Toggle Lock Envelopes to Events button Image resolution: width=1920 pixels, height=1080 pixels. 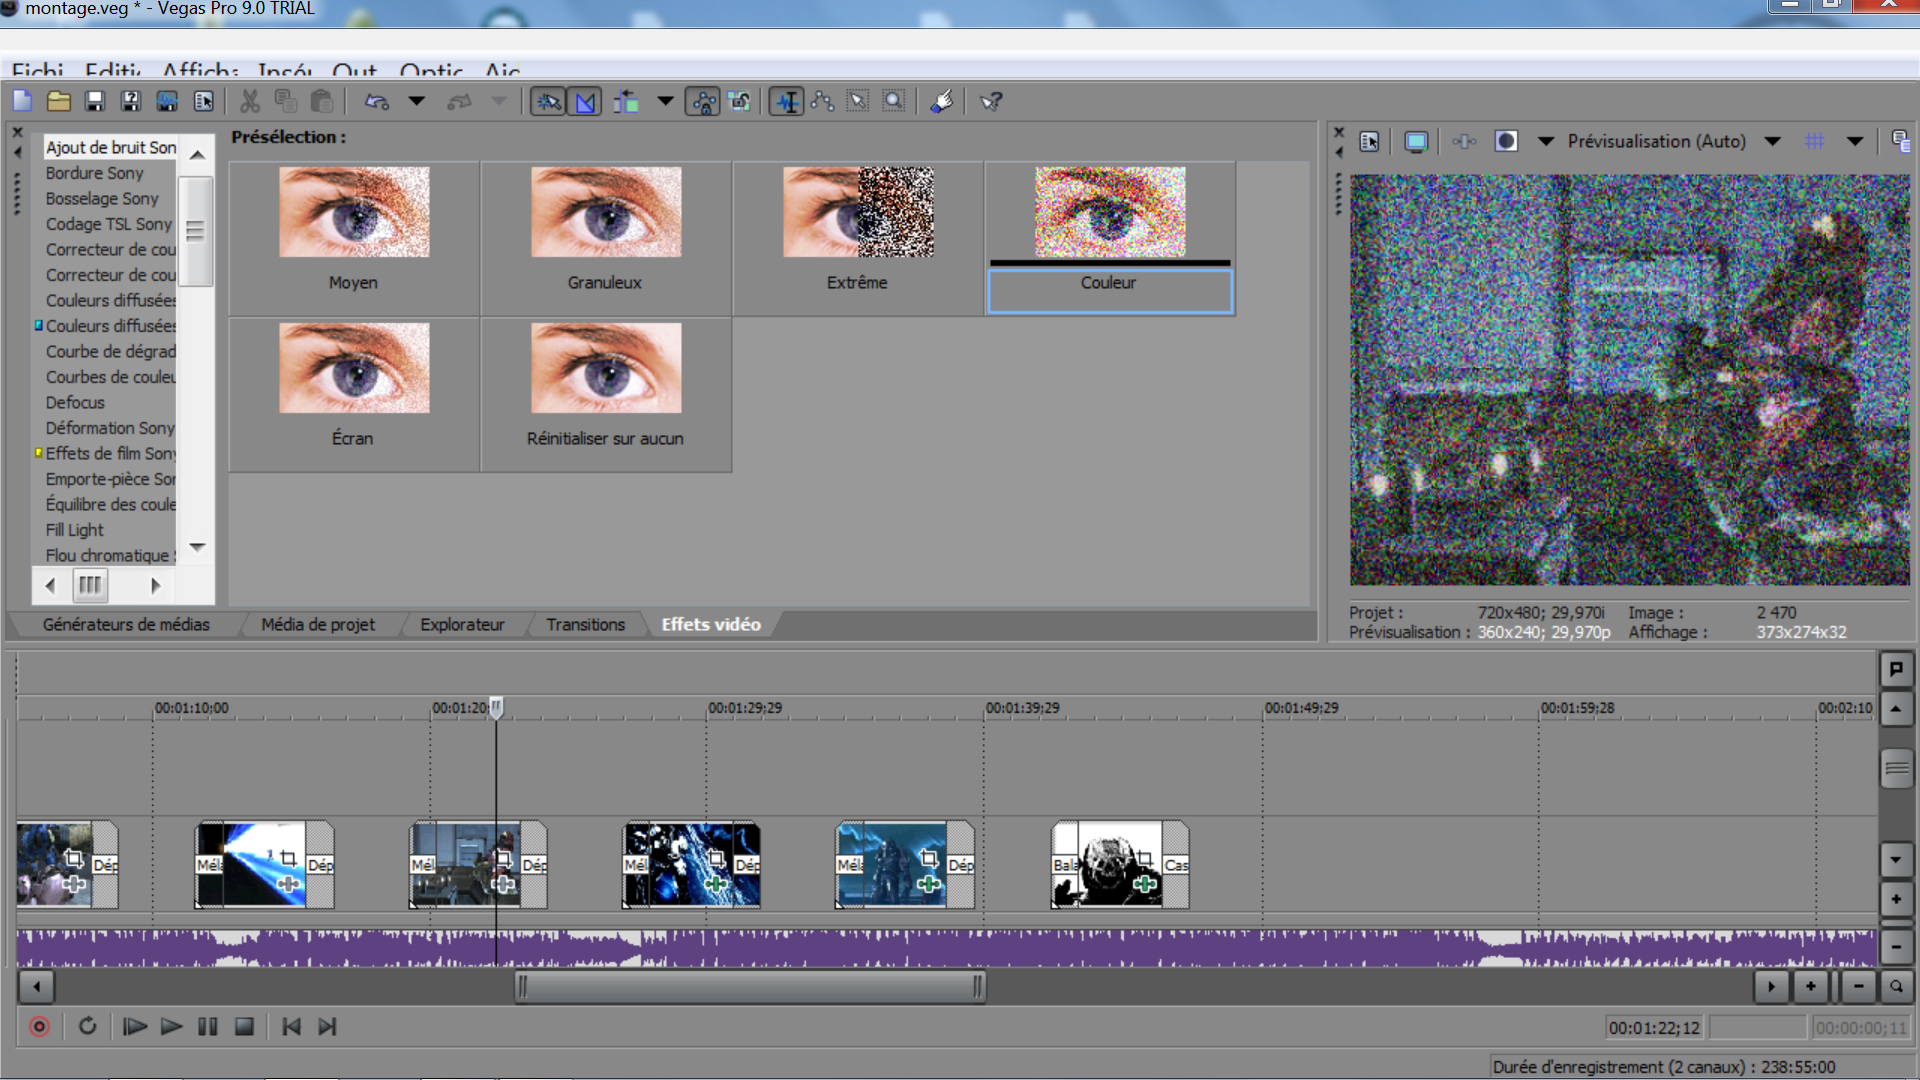703,101
